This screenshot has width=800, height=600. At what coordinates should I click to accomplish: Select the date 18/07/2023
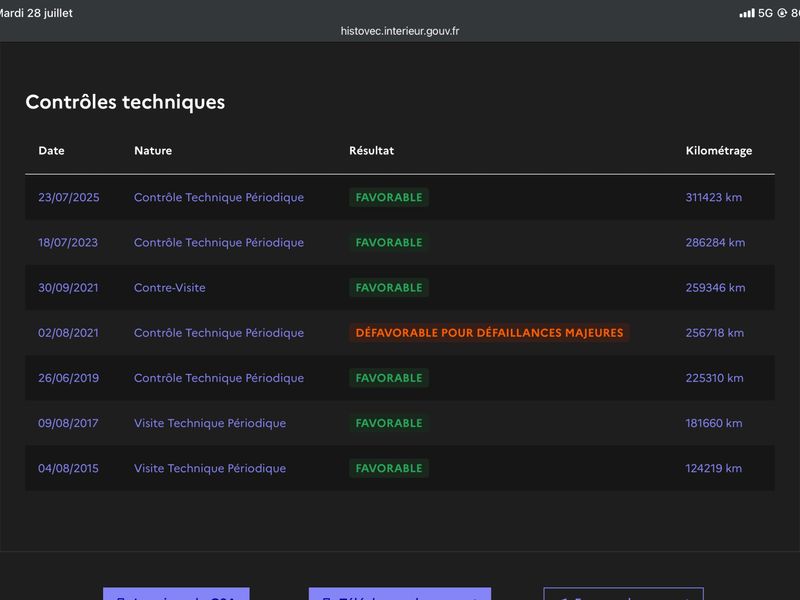[x=68, y=242]
